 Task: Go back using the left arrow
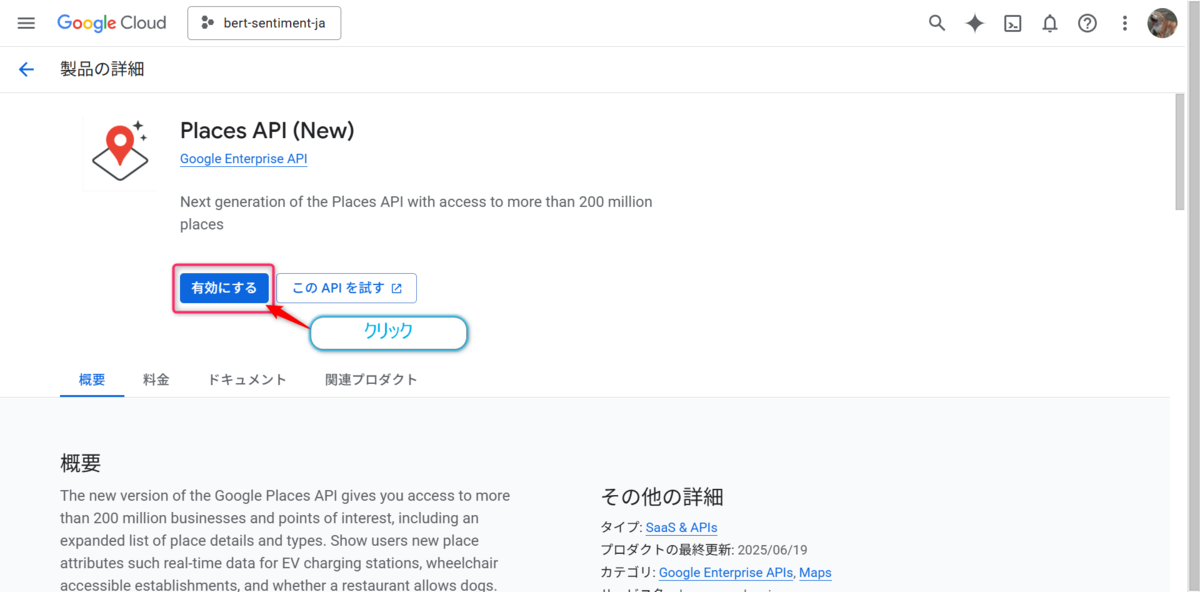tap(26, 69)
